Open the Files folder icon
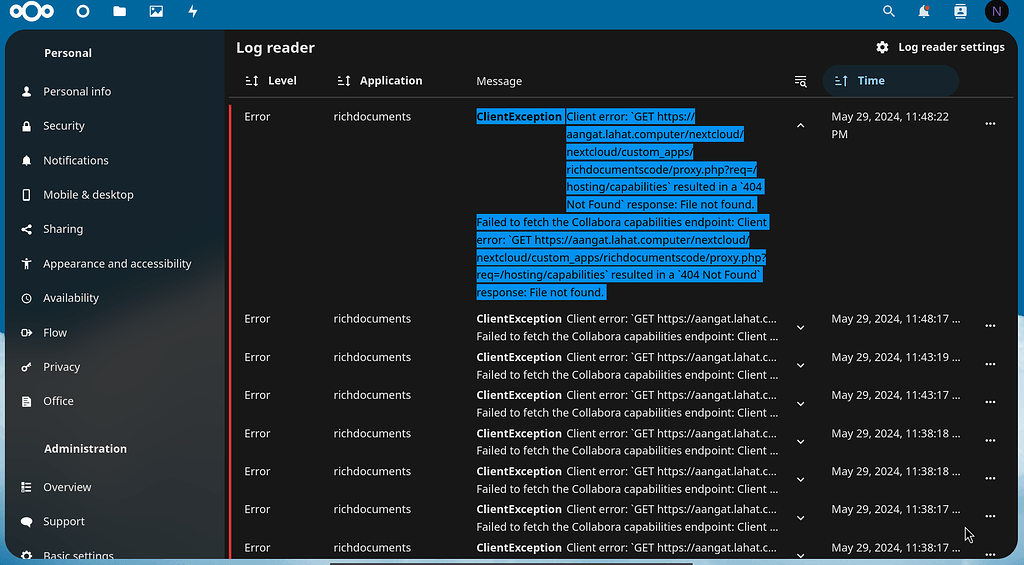Image resolution: width=1024 pixels, height=565 pixels. tap(120, 11)
